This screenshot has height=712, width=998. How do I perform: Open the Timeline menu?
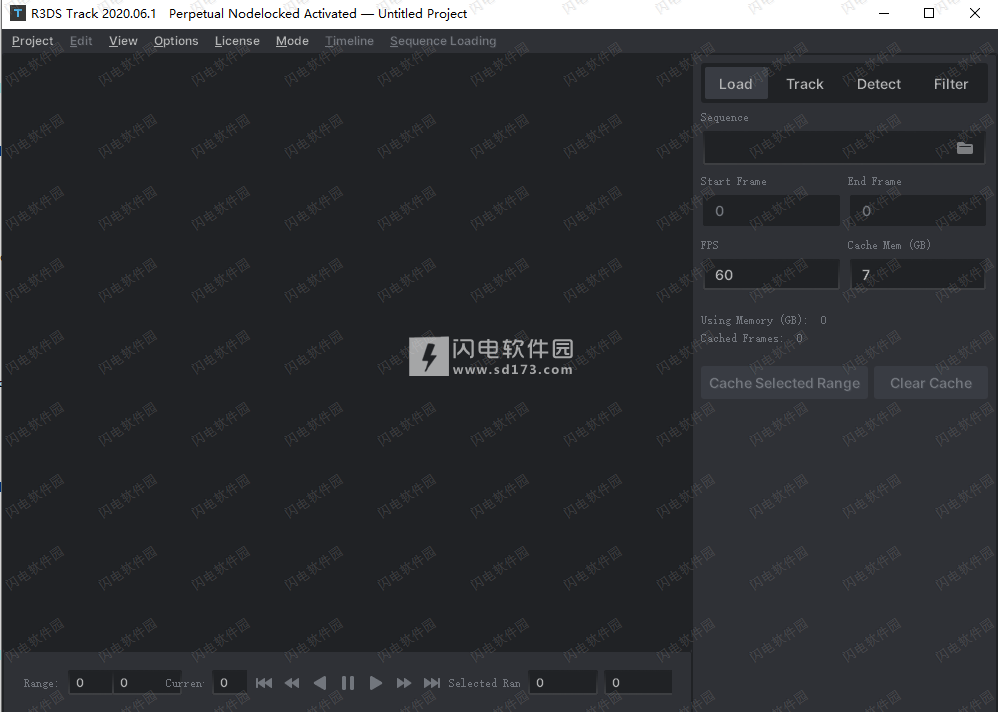349,41
